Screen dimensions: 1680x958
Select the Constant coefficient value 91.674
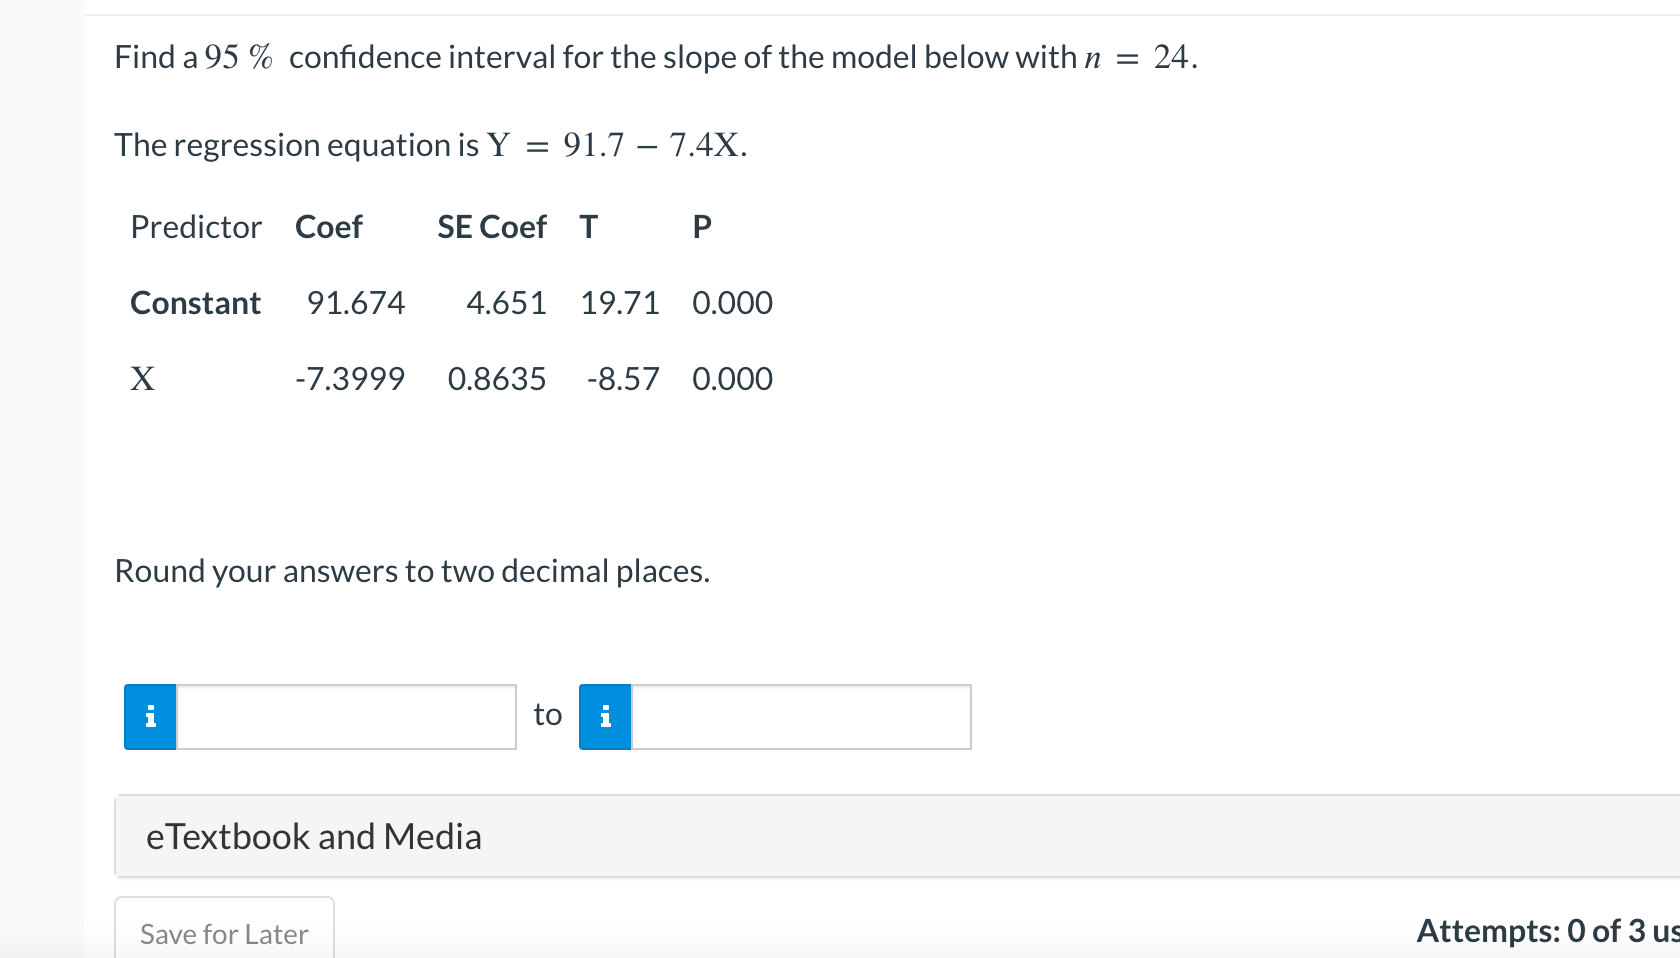(x=356, y=303)
